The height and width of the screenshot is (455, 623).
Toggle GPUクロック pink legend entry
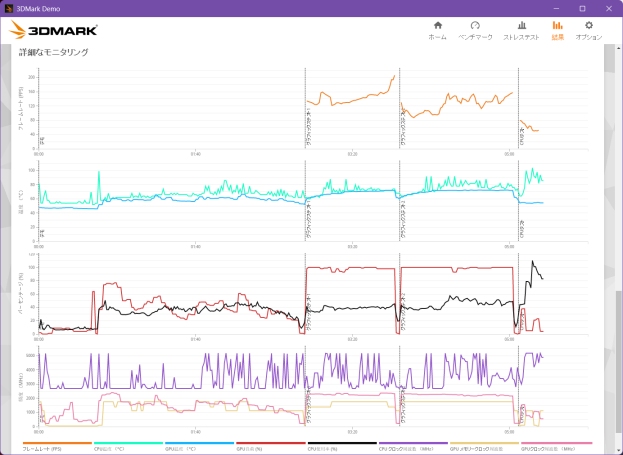click(556, 446)
